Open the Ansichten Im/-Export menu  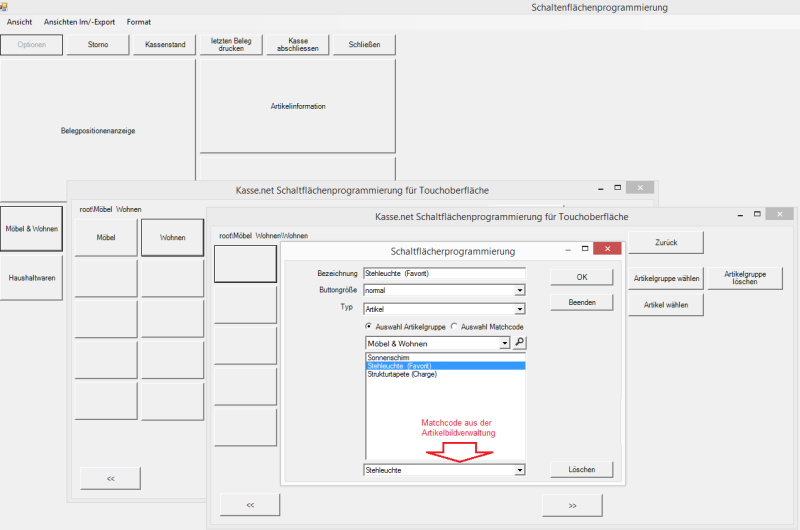click(x=78, y=22)
